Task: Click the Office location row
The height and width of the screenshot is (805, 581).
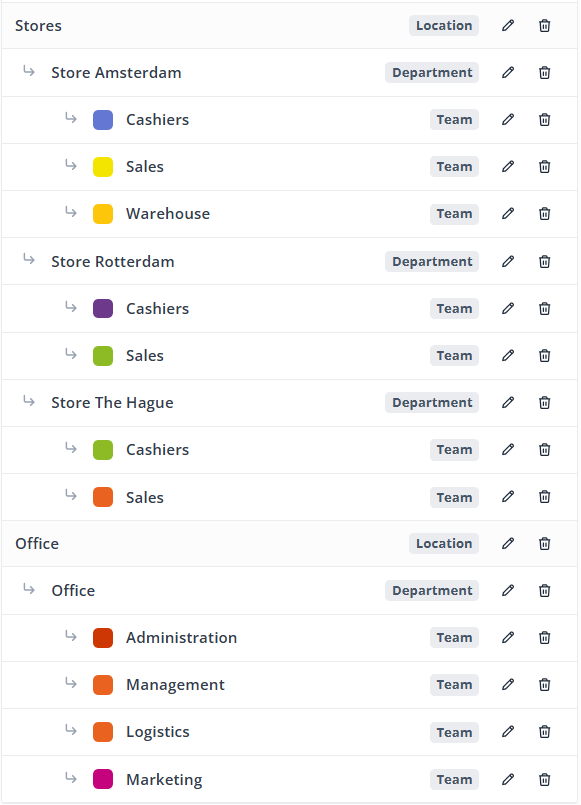Action: (x=37, y=543)
